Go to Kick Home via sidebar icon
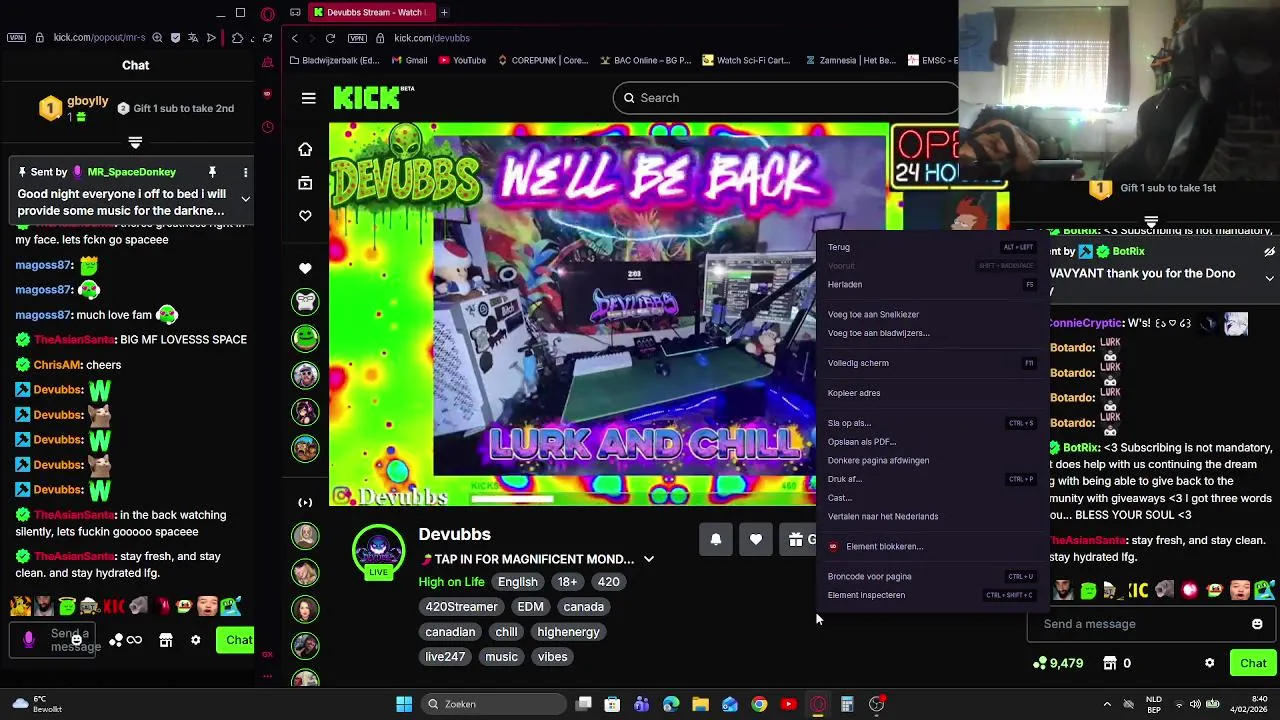This screenshot has height=720, width=1280. (x=305, y=149)
